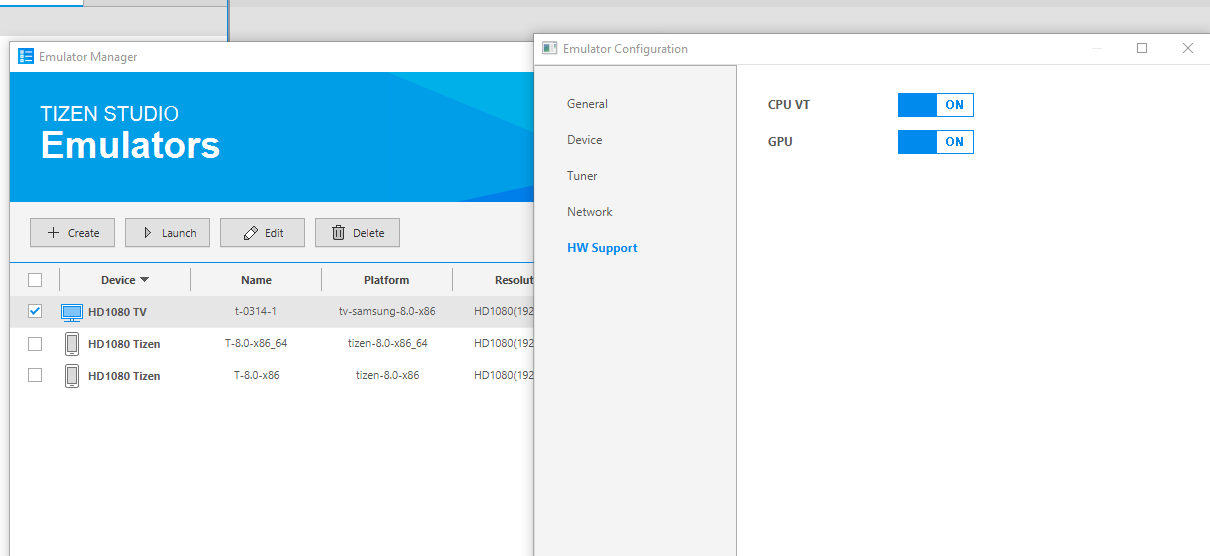This screenshot has width=1210, height=556.
Task: Open the Network settings section
Action: (x=590, y=212)
